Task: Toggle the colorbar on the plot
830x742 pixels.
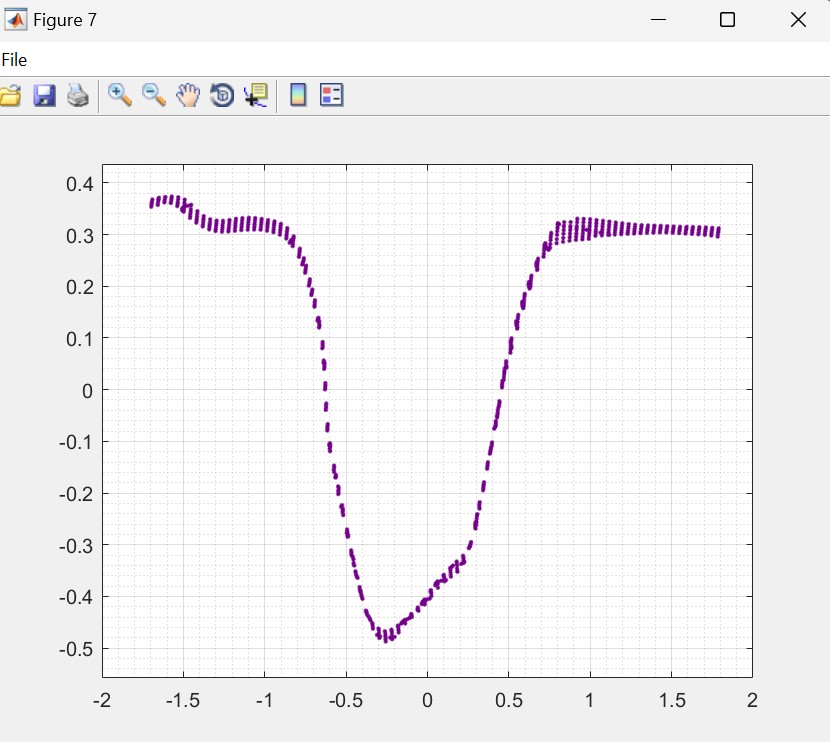Action: [297, 95]
